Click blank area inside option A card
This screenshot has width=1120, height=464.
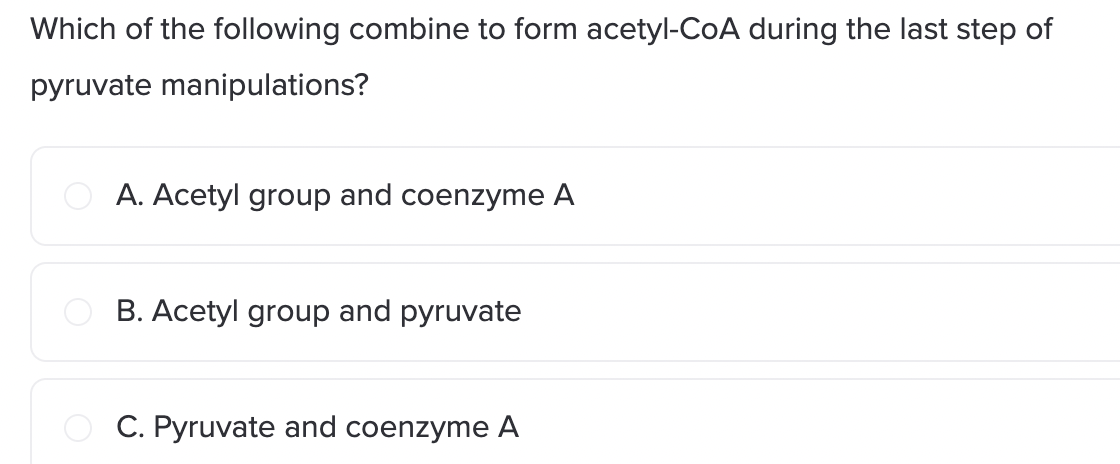coord(843,196)
